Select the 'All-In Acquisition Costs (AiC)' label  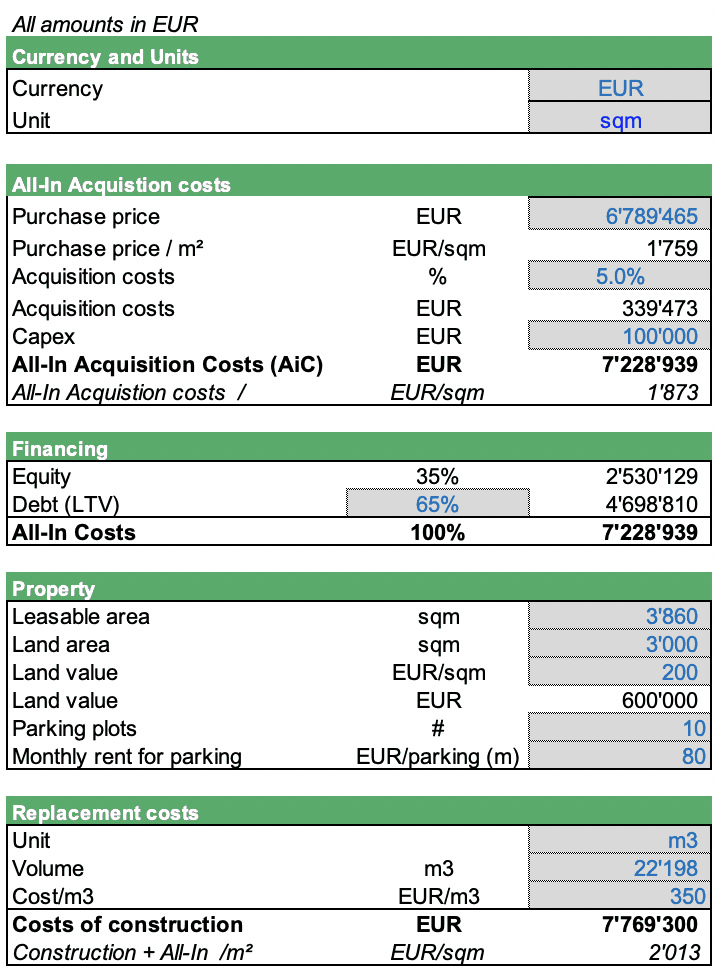click(168, 364)
